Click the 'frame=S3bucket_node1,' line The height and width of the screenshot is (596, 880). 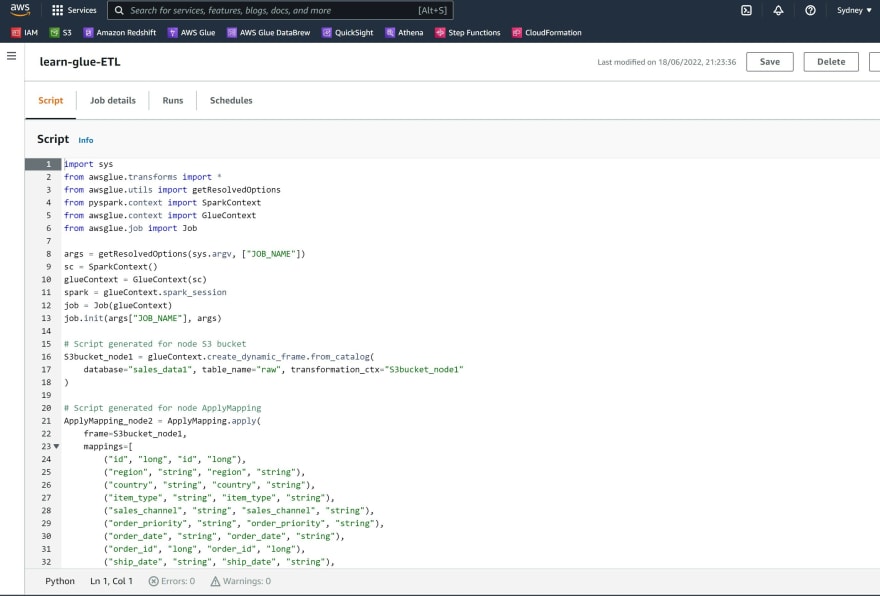[135, 434]
